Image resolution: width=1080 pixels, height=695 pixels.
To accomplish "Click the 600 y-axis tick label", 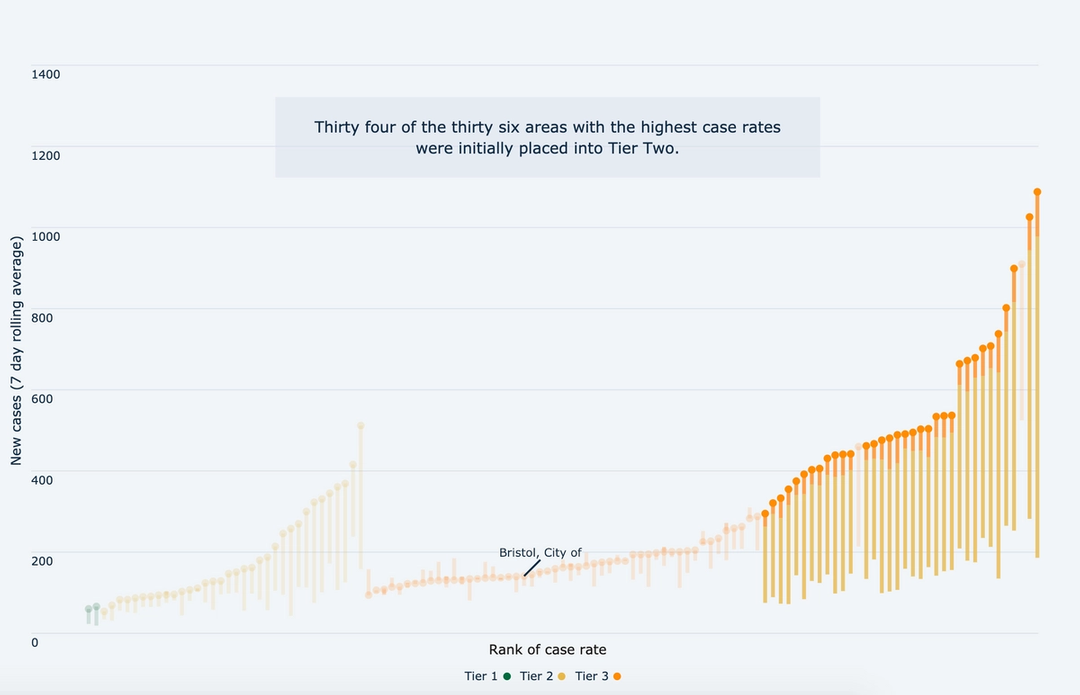I will pos(42,399).
